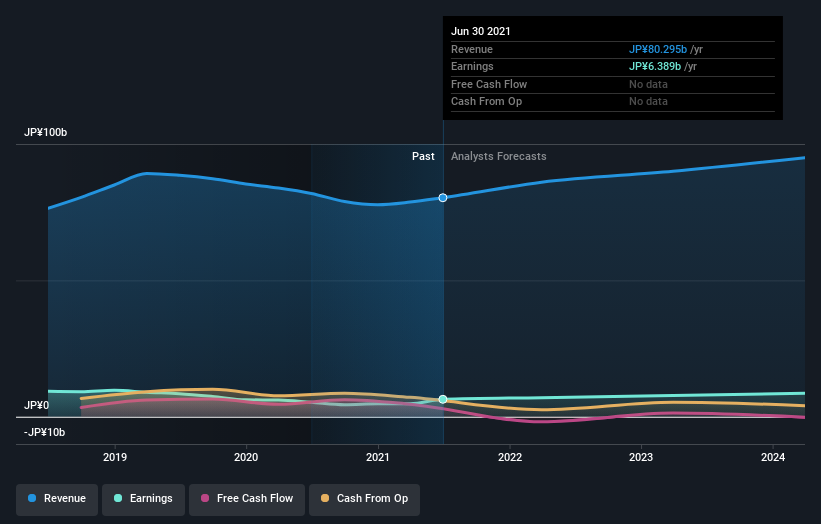Click No data in Cash From Op row
This screenshot has width=821, height=524.
tap(648, 102)
